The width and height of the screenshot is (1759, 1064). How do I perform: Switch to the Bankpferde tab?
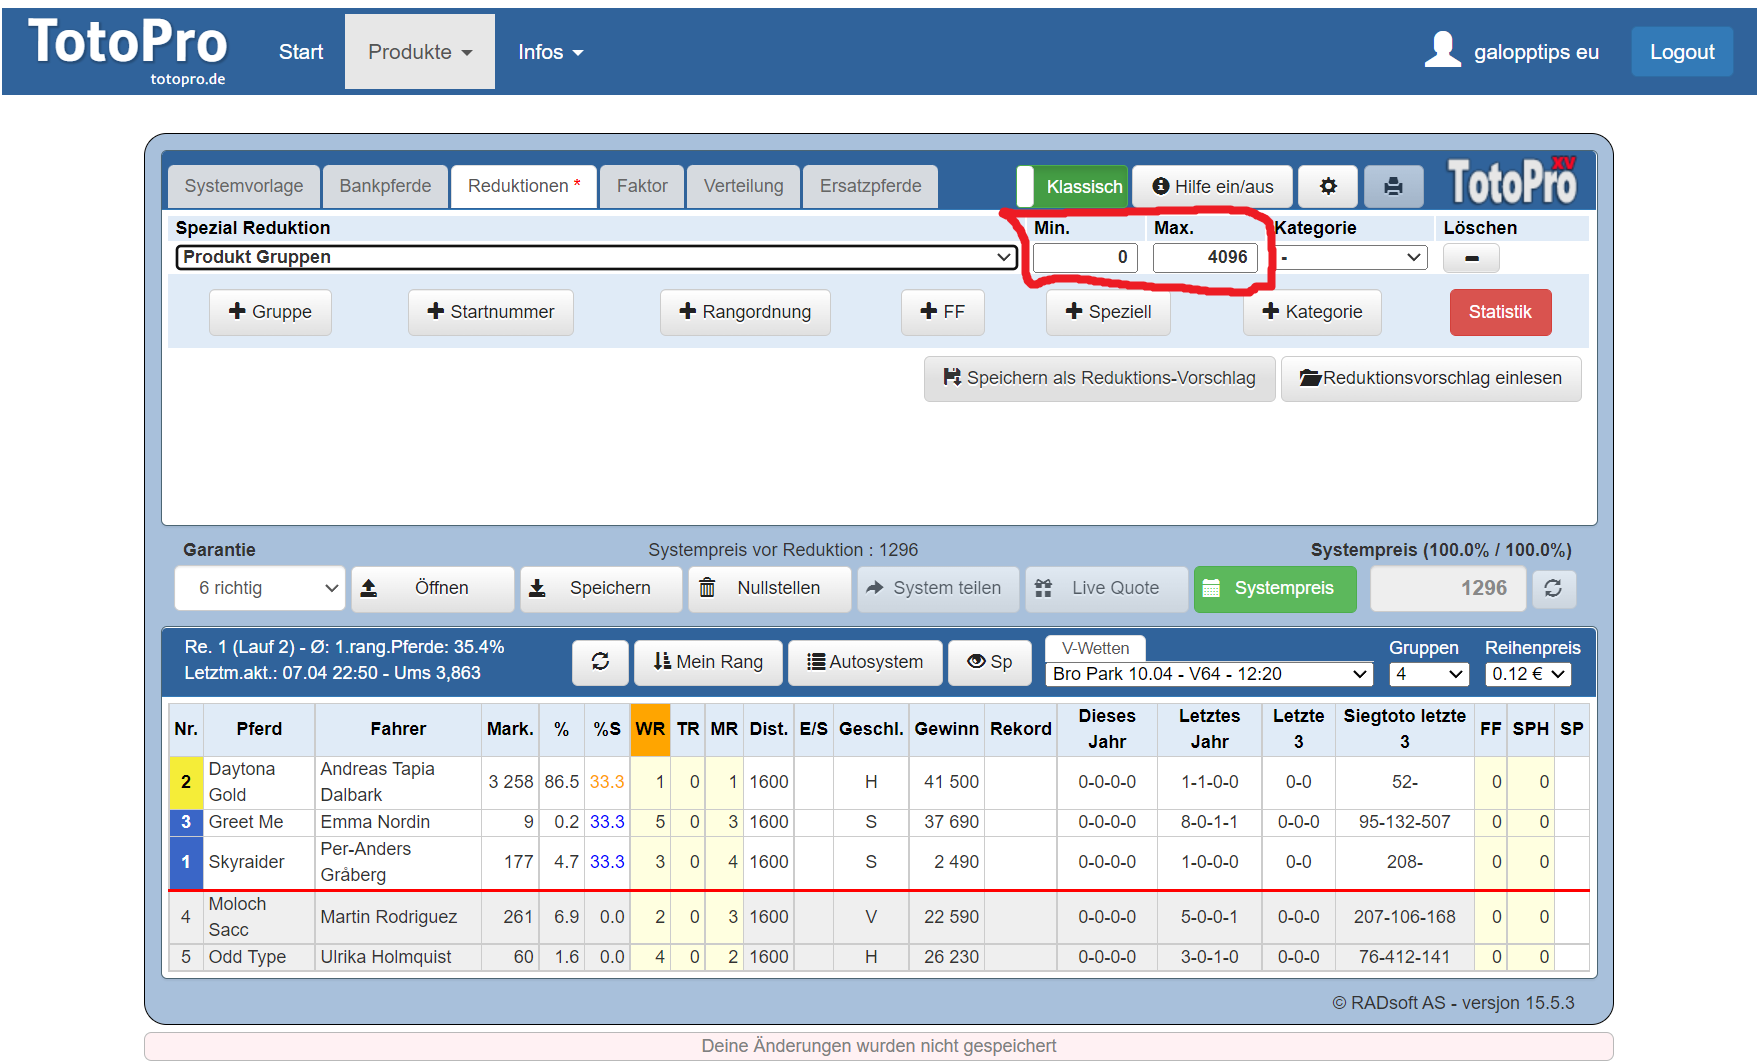click(x=385, y=186)
